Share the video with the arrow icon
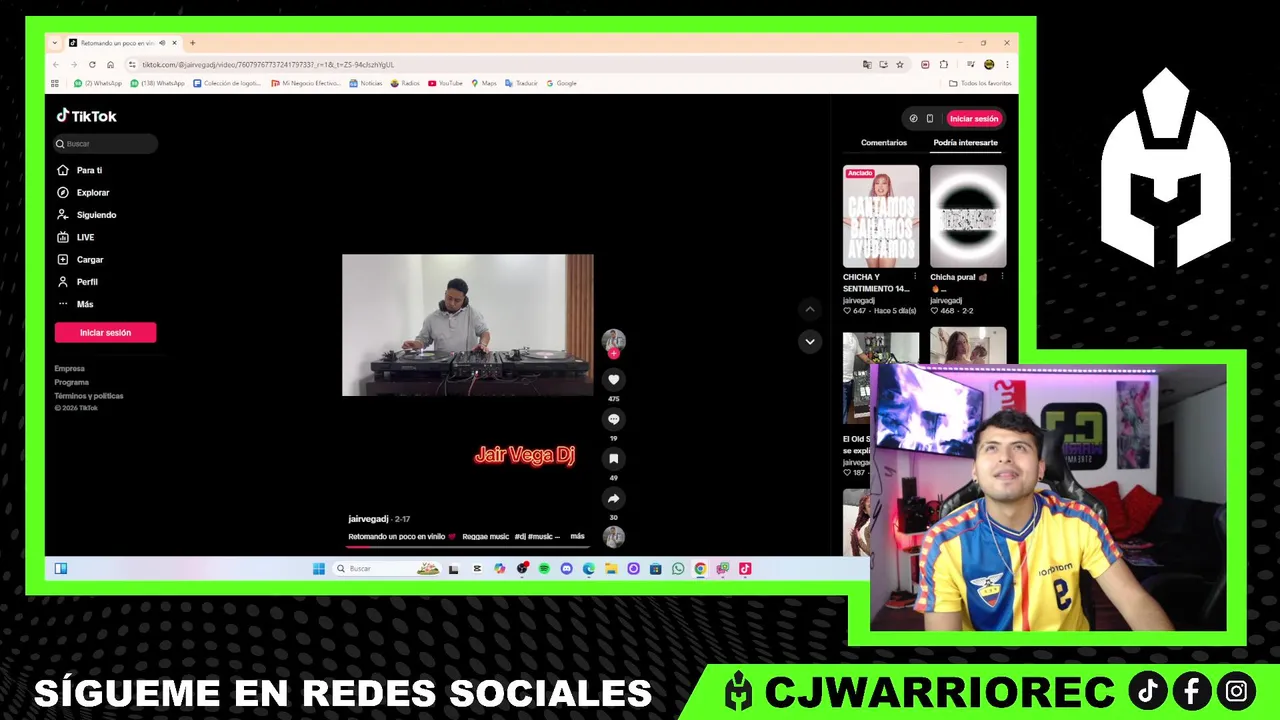This screenshot has width=1280, height=720. coord(614,498)
